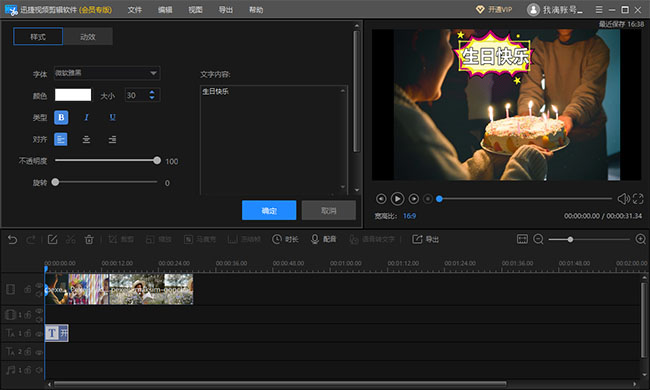
Task: Open the 字体 font dropdown
Action: coord(107,73)
